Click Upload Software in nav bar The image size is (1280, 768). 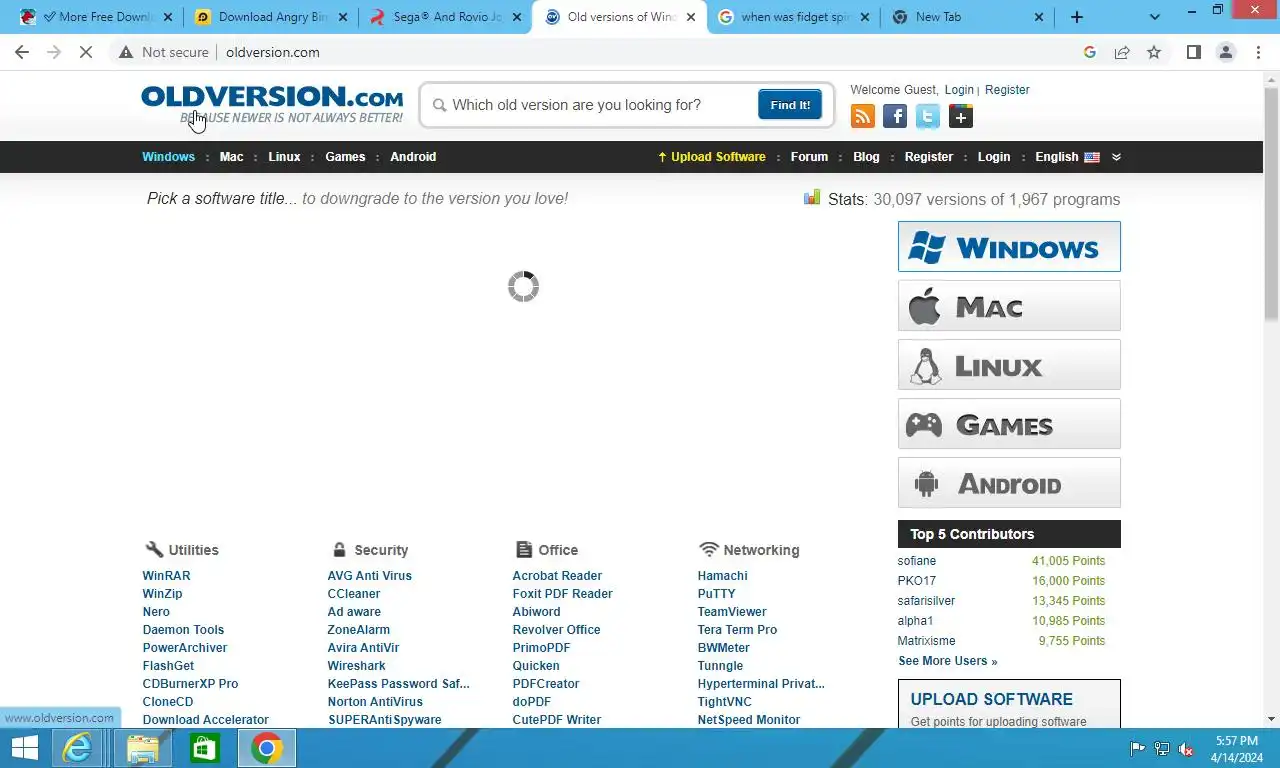(x=712, y=157)
